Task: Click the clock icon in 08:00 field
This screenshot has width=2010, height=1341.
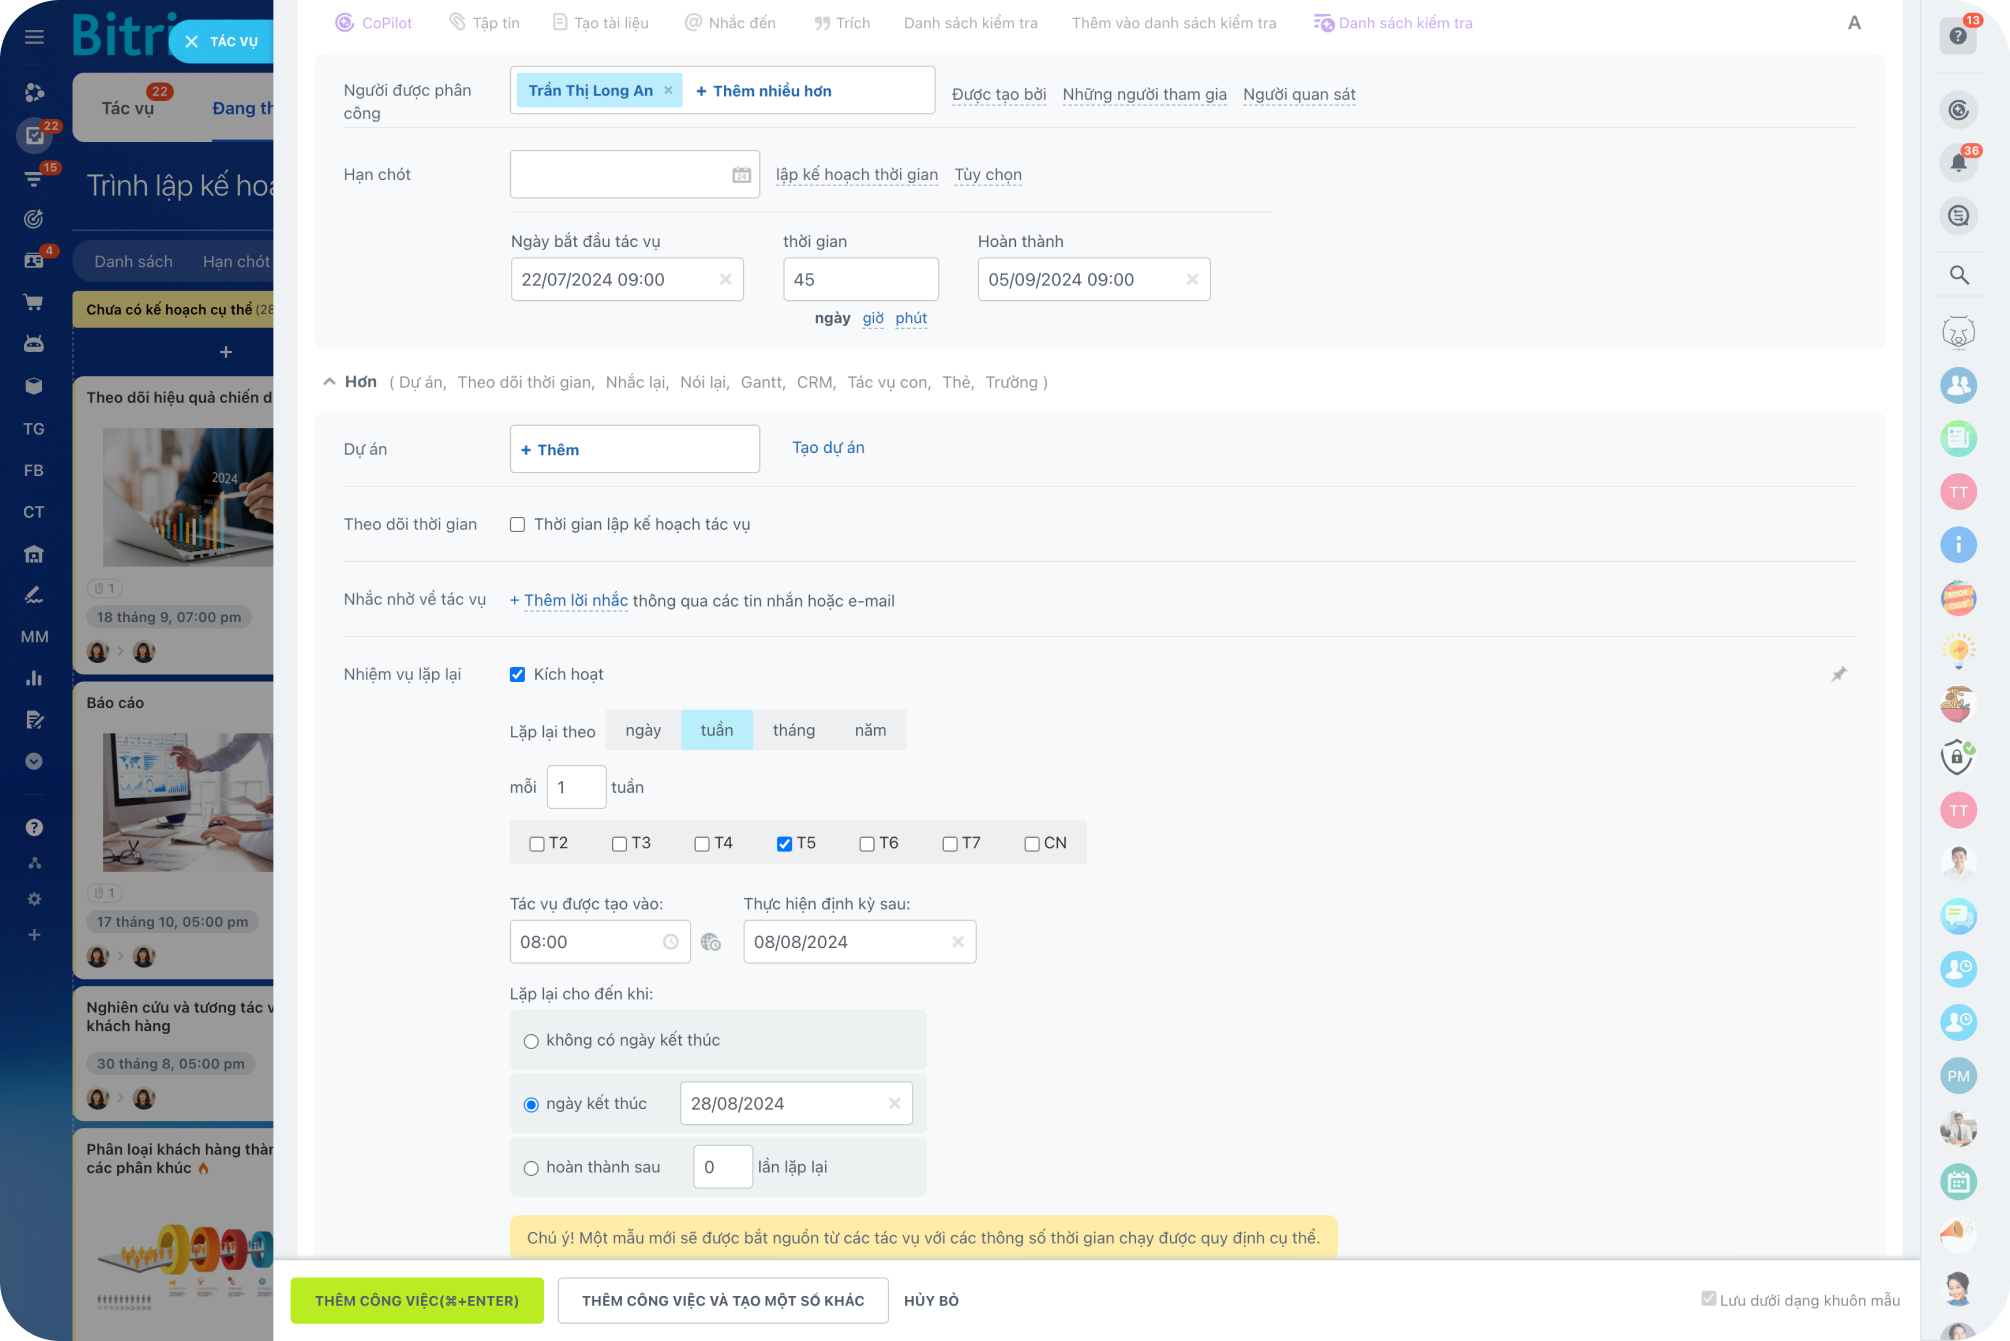Action: [x=670, y=942]
